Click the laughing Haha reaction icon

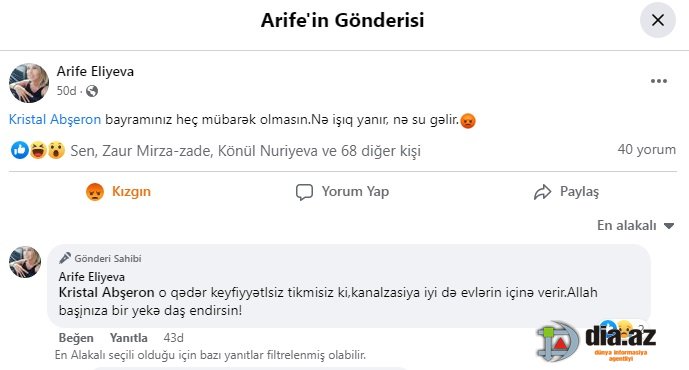pyautogui.click(x=38, y=151)
